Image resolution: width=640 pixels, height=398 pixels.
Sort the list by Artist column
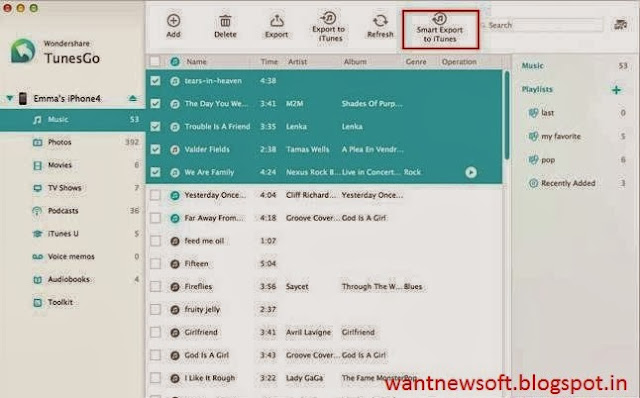click(x=298, y=62)
